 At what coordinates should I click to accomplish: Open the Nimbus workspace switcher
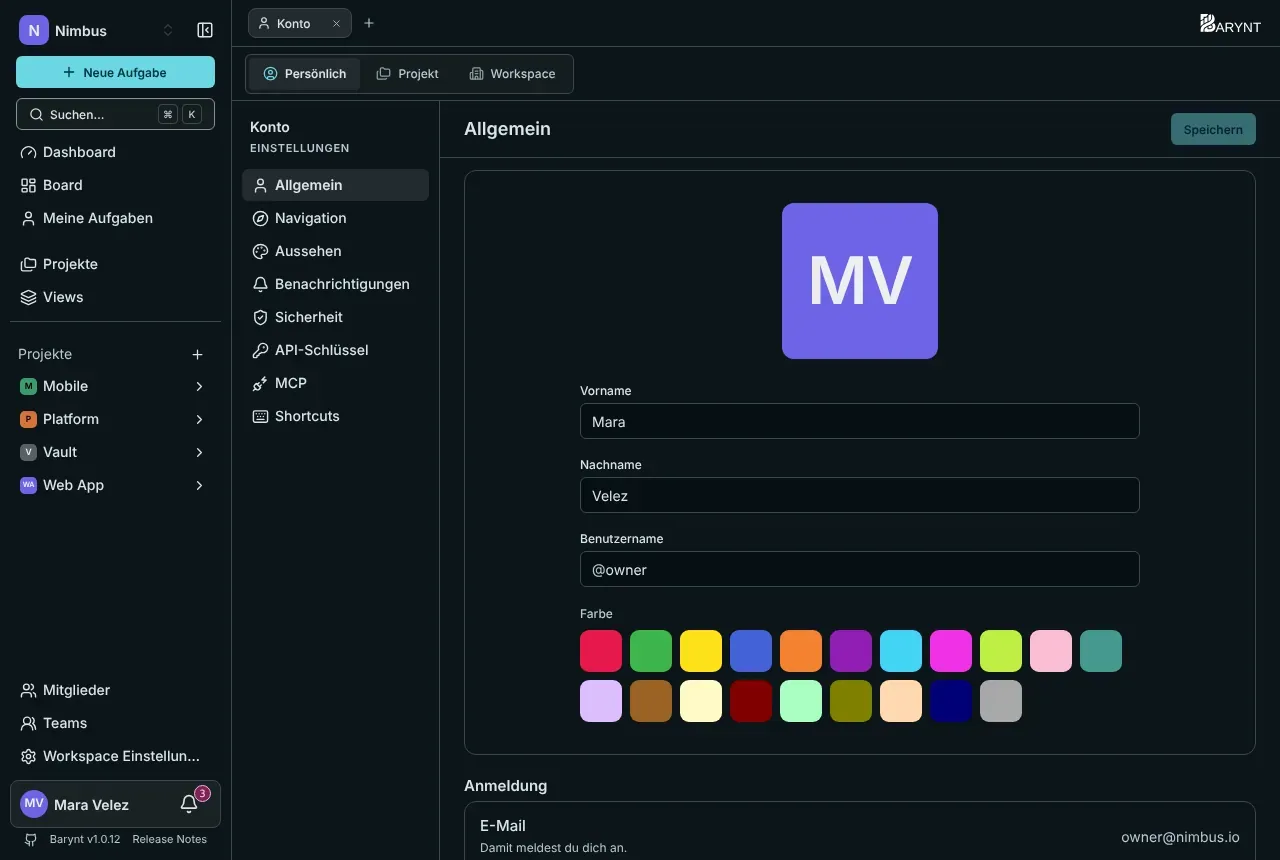(97, 30)
